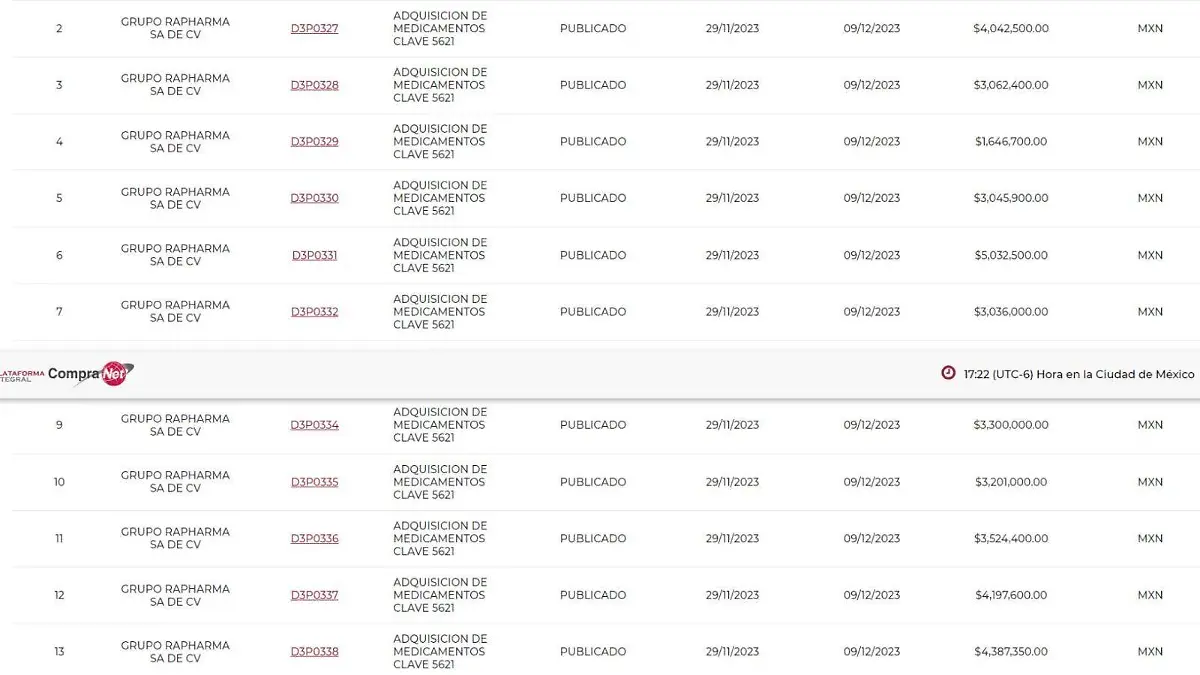Viewport: 1200px width, 675px height.
Task: Open contract link D3P0327
Action: pyautogui.click(x=314, y=29)
